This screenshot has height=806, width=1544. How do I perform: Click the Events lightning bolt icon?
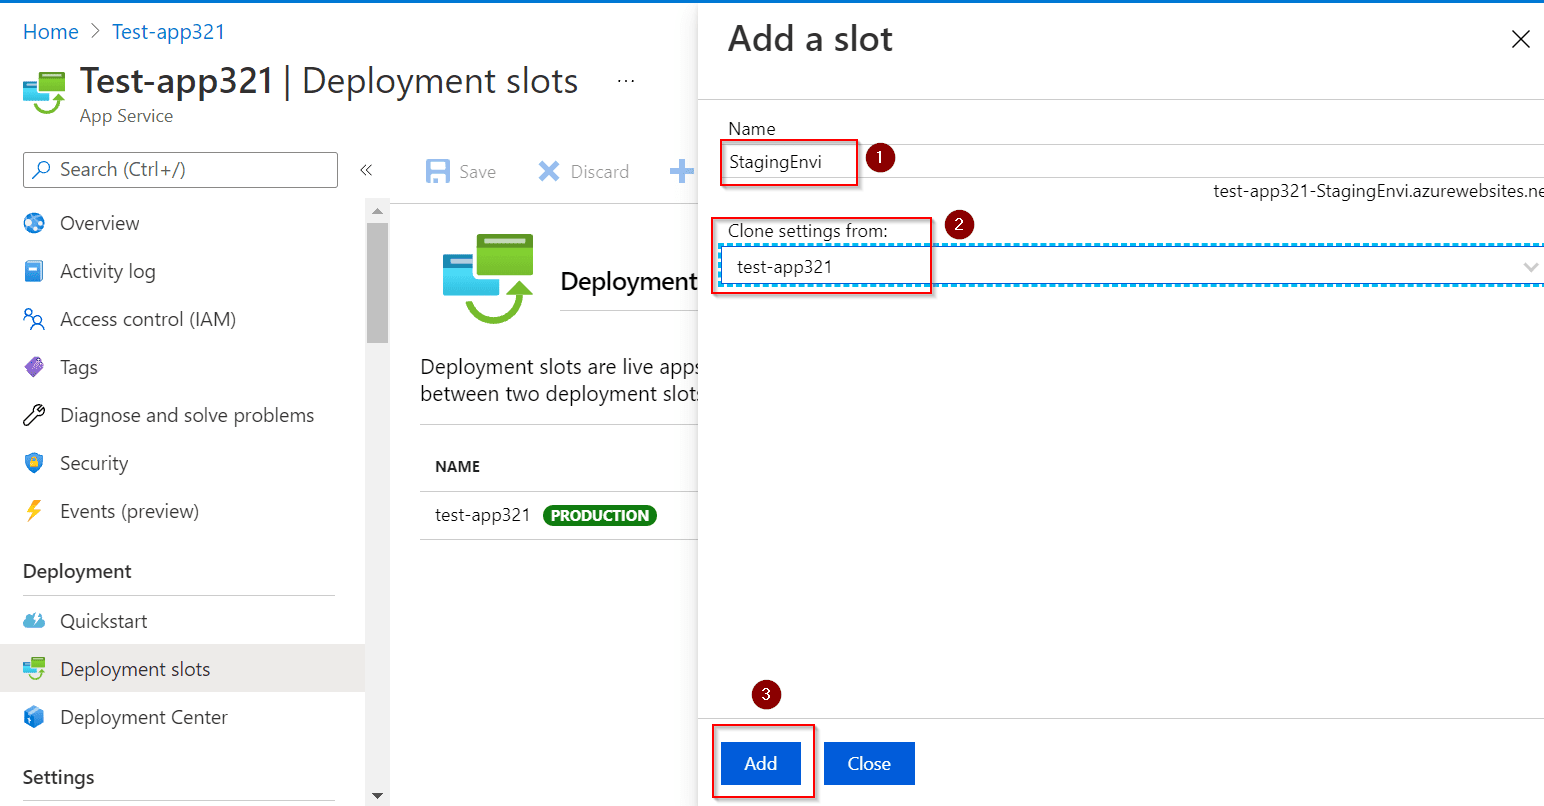(34, 511)
